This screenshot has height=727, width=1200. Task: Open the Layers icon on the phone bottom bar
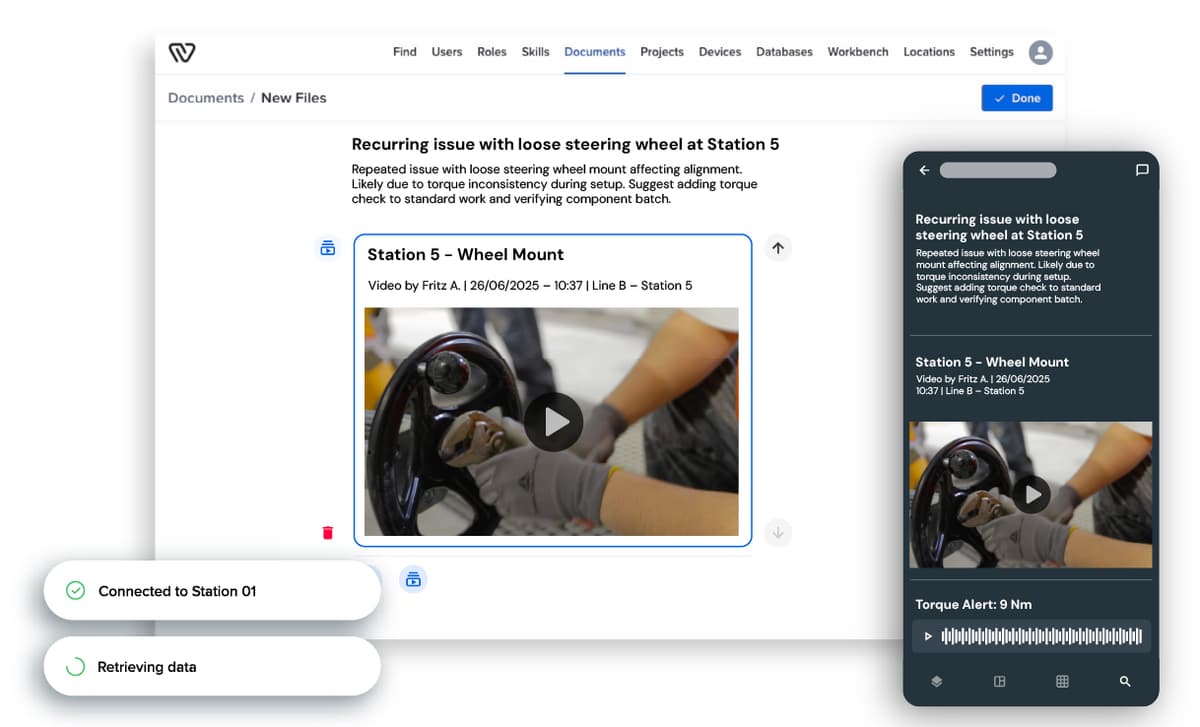pos(936,681)
